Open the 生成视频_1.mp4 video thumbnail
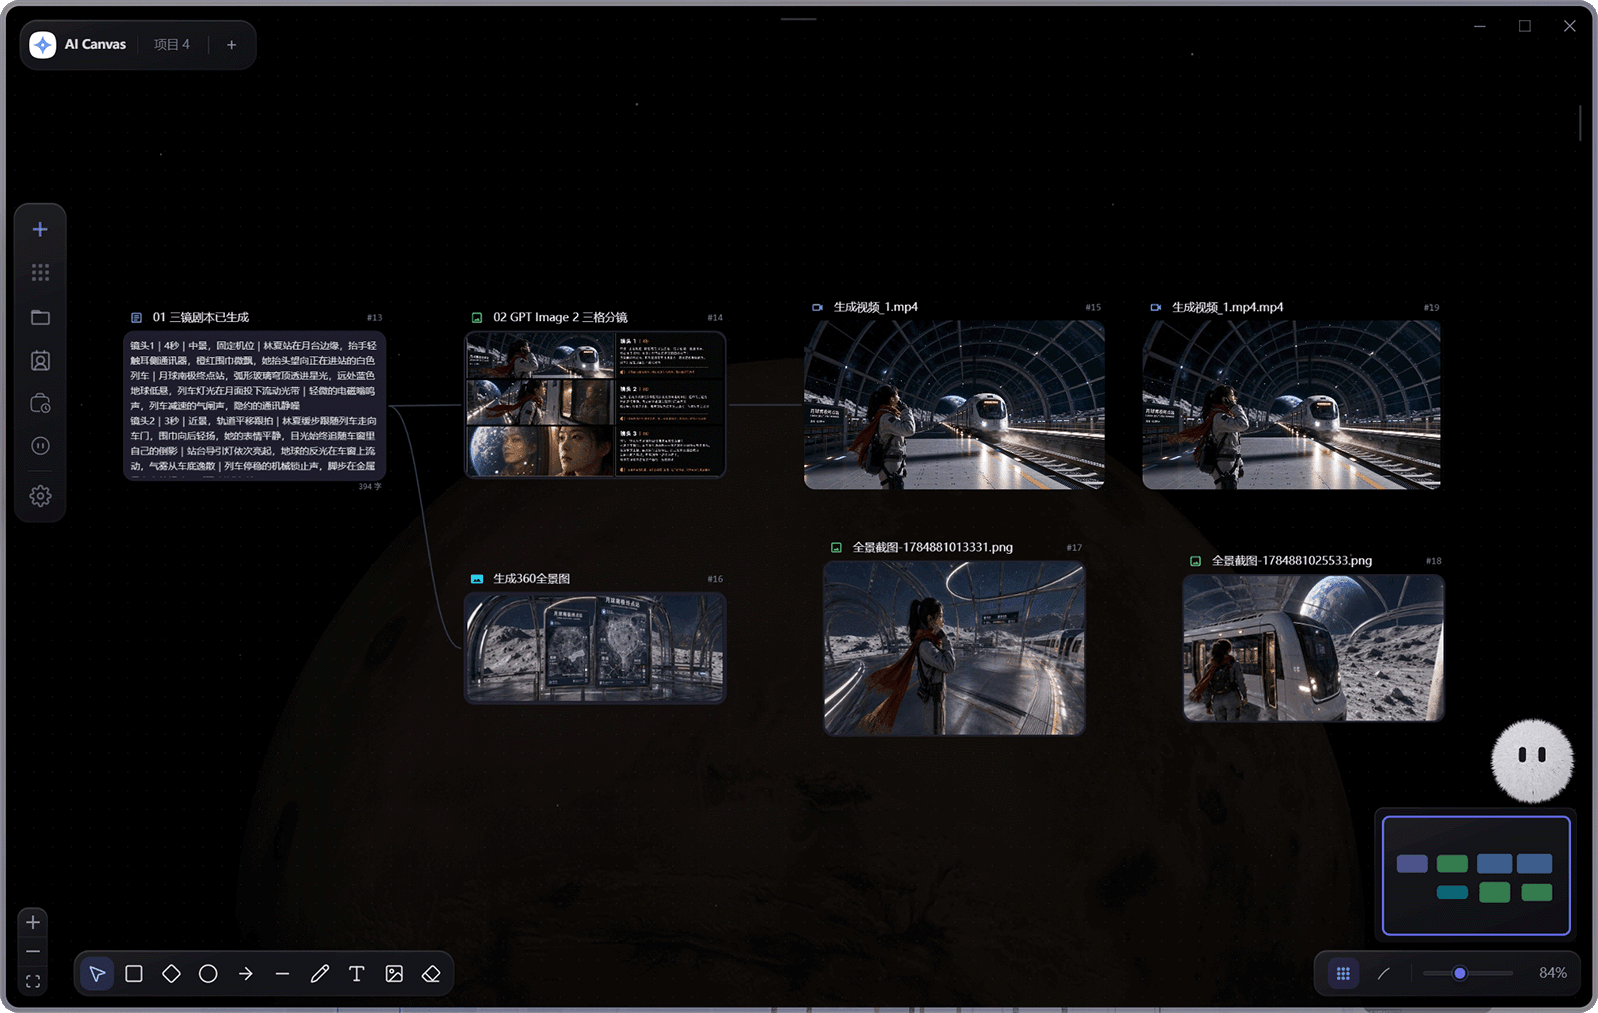 click(x=954, y=405)
